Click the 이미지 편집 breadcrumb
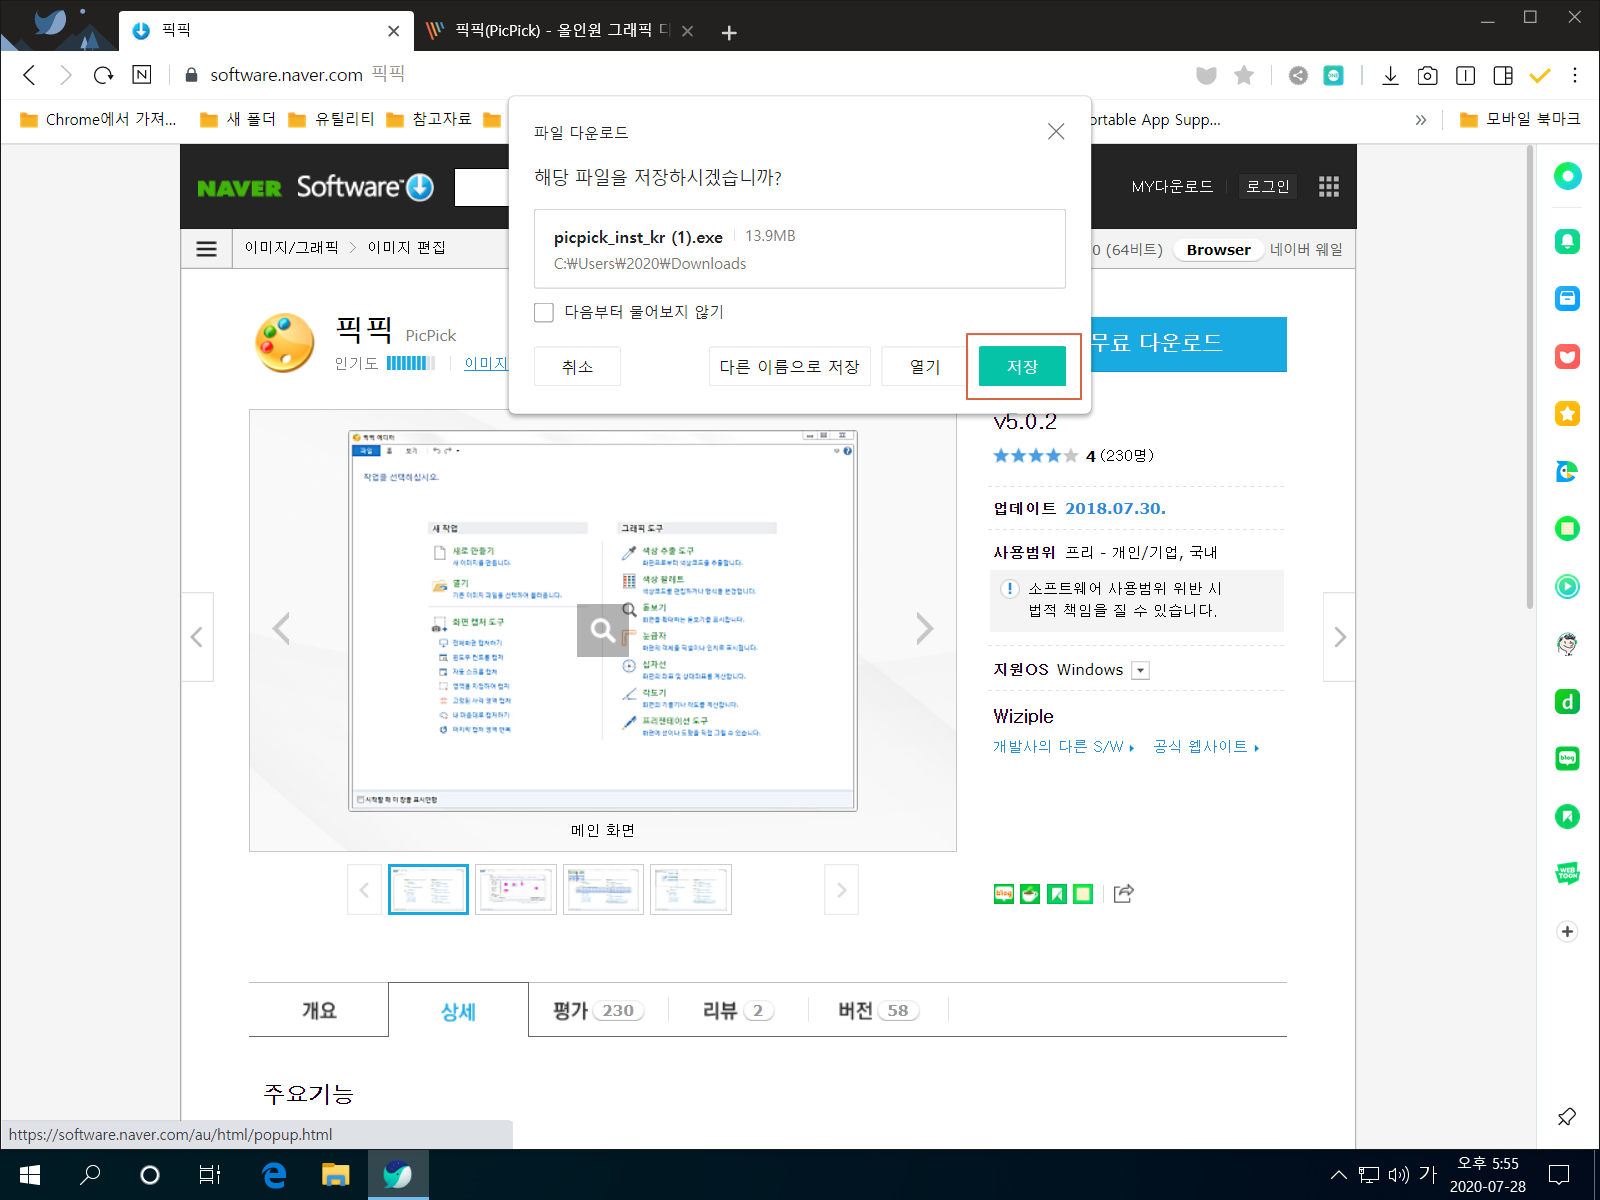The width and height of the screenshot is (1600, 1200). pyautogui.click(x=407, y=248)
